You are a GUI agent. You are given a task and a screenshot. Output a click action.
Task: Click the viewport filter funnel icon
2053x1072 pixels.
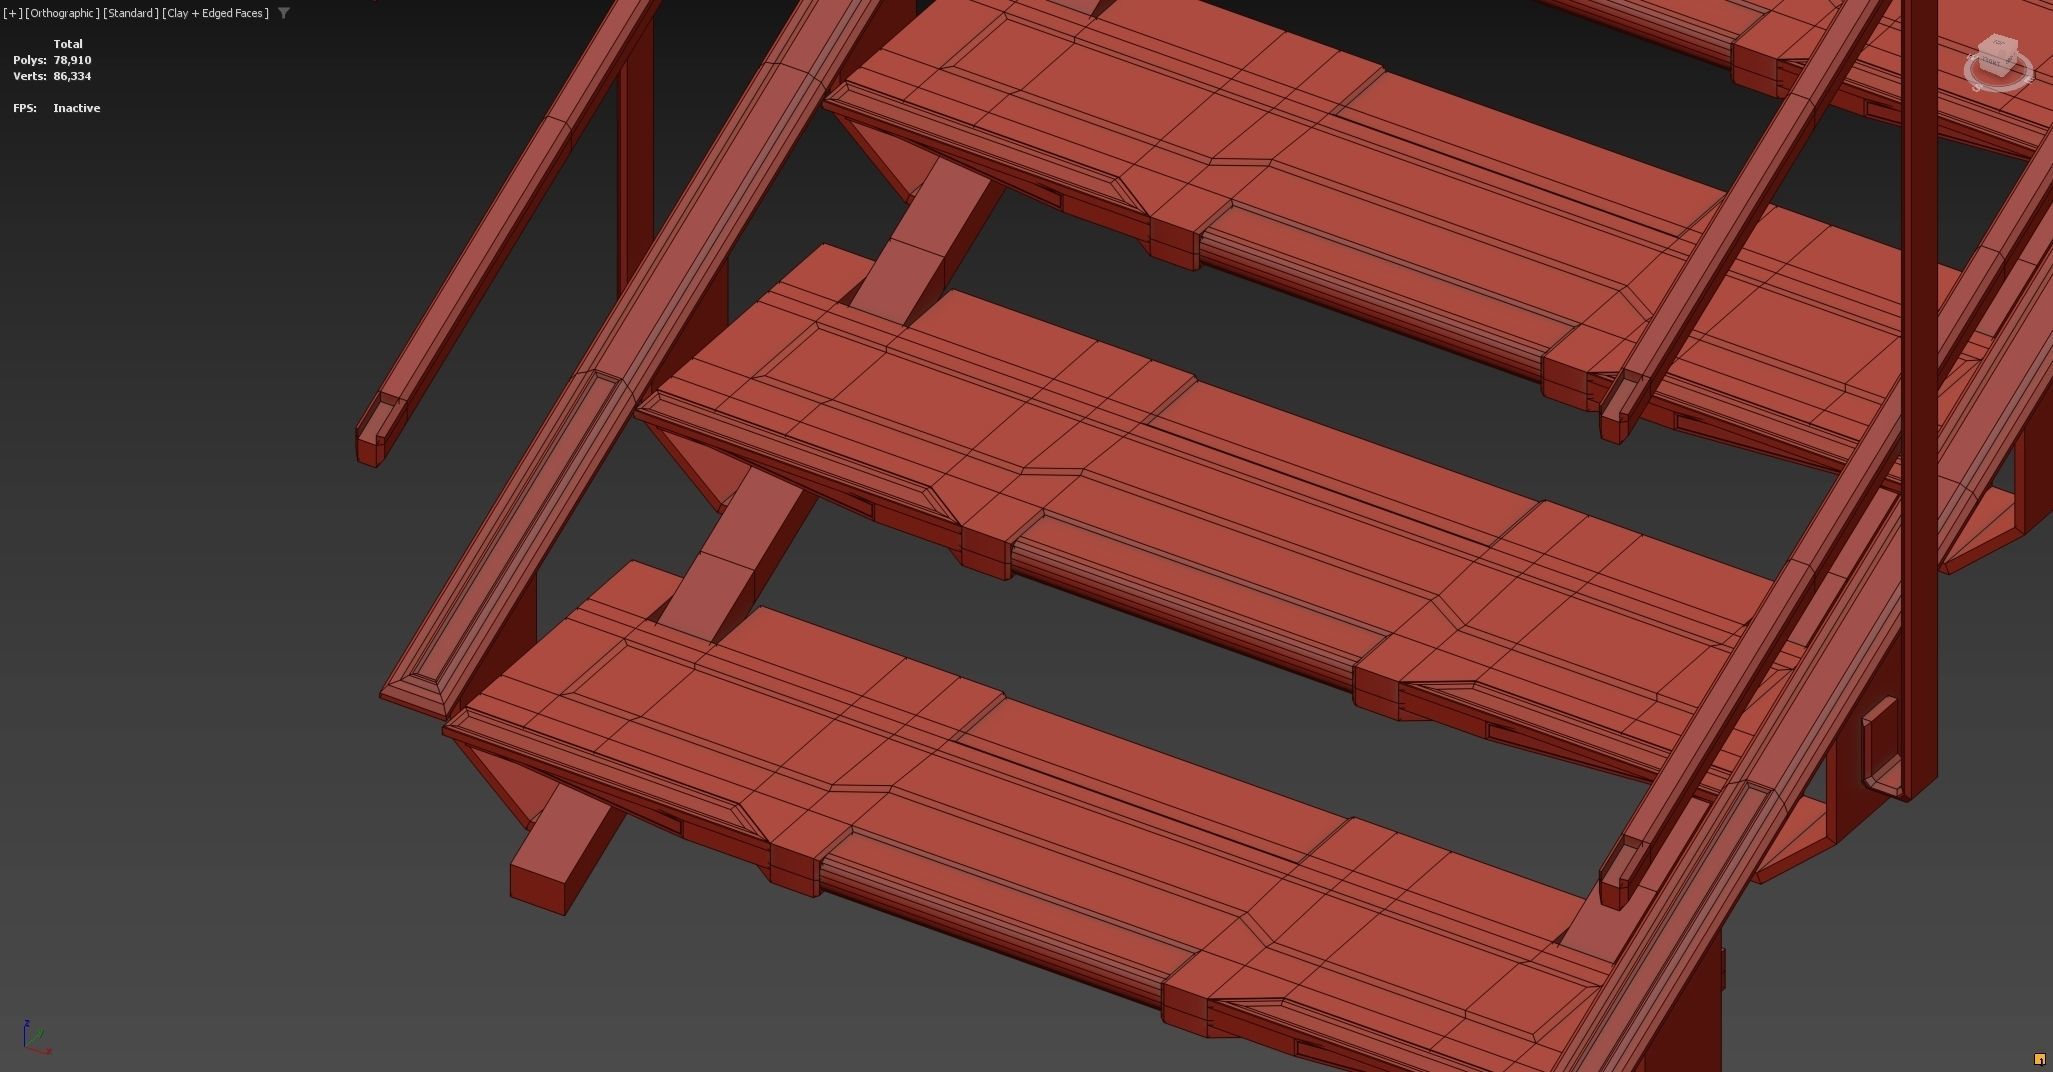[284, 13]
